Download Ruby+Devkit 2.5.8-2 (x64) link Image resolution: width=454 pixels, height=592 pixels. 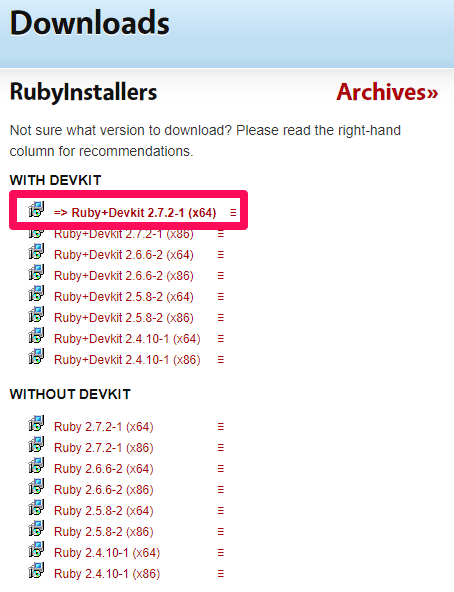click(124, 297)
